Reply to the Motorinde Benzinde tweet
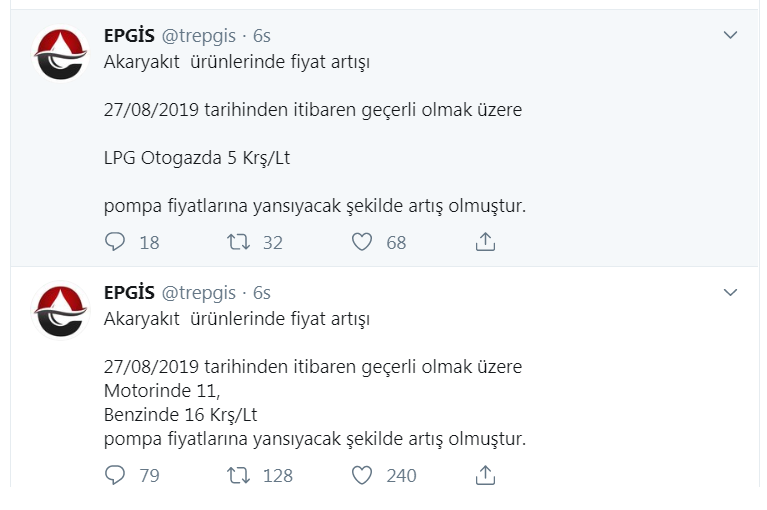 point(115,475)
